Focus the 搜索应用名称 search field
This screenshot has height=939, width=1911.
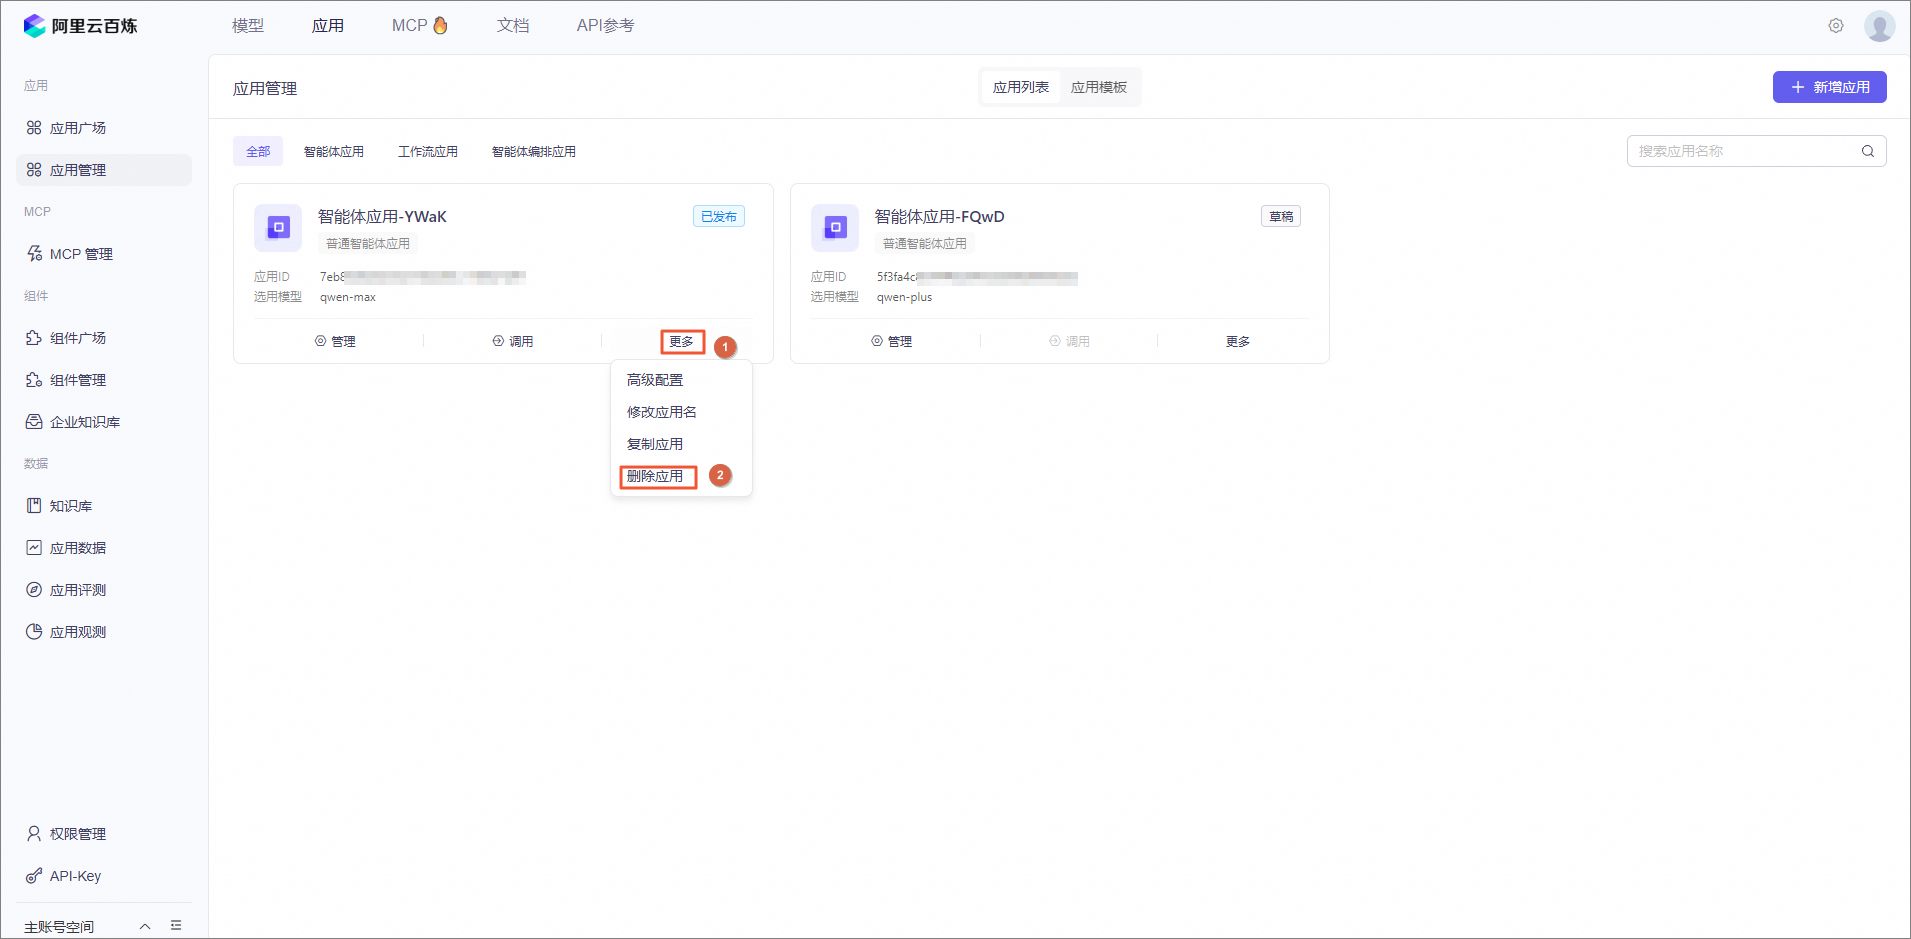tap(1757, 151)
